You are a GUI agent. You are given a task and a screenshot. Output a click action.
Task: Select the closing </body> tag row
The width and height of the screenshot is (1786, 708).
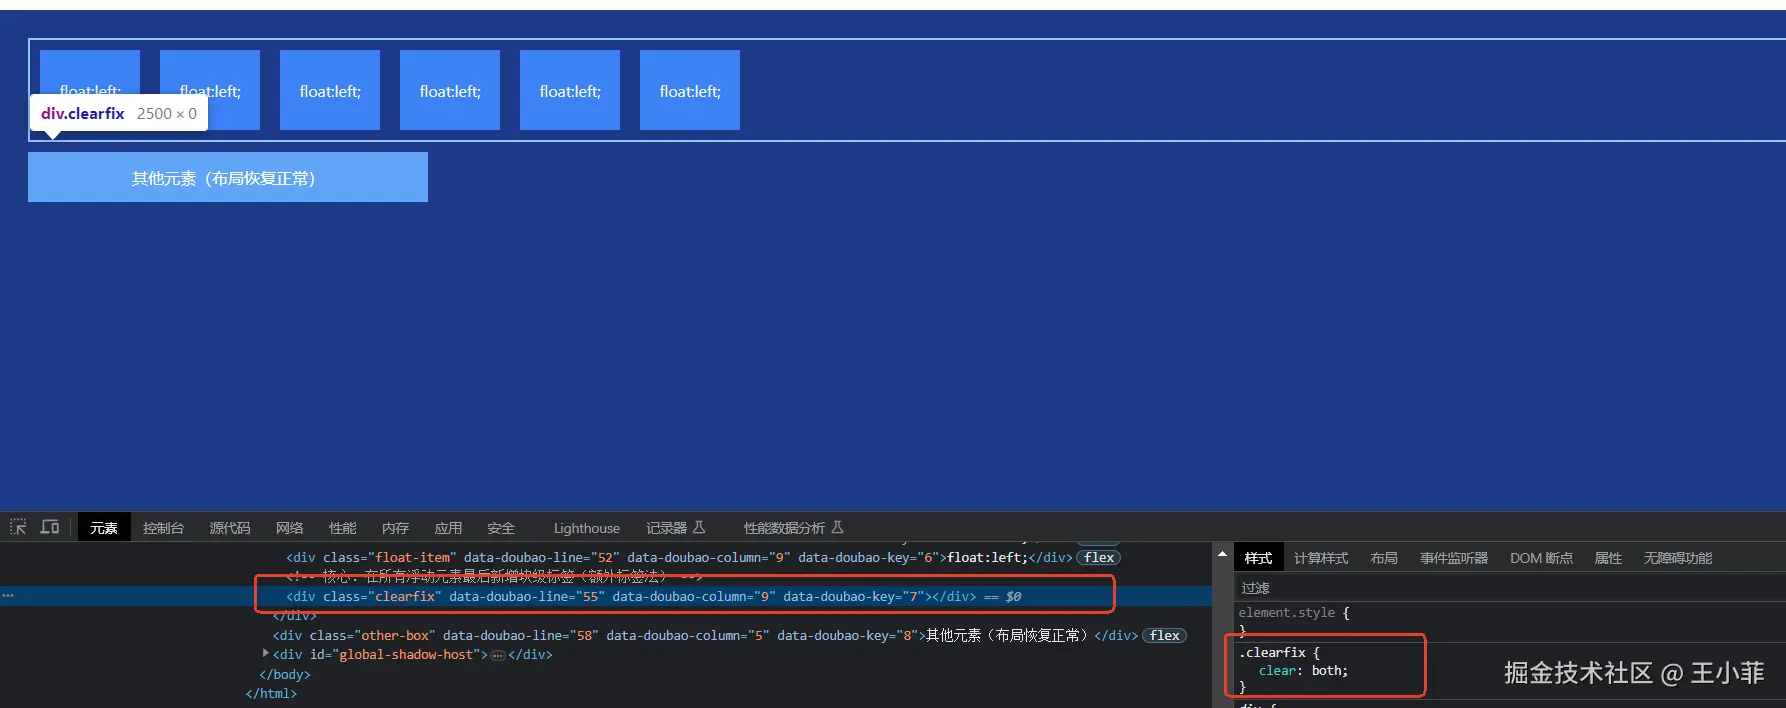point(285,675)
